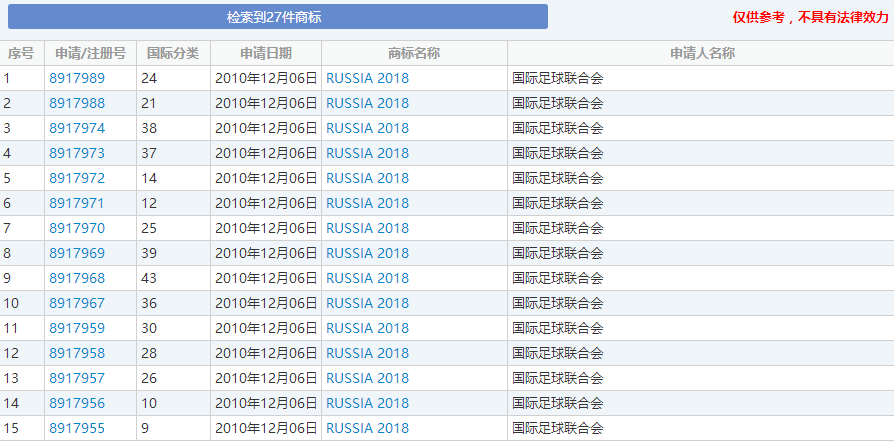Open RUSSIA 2018 trademark in row 14

point(368,403)
